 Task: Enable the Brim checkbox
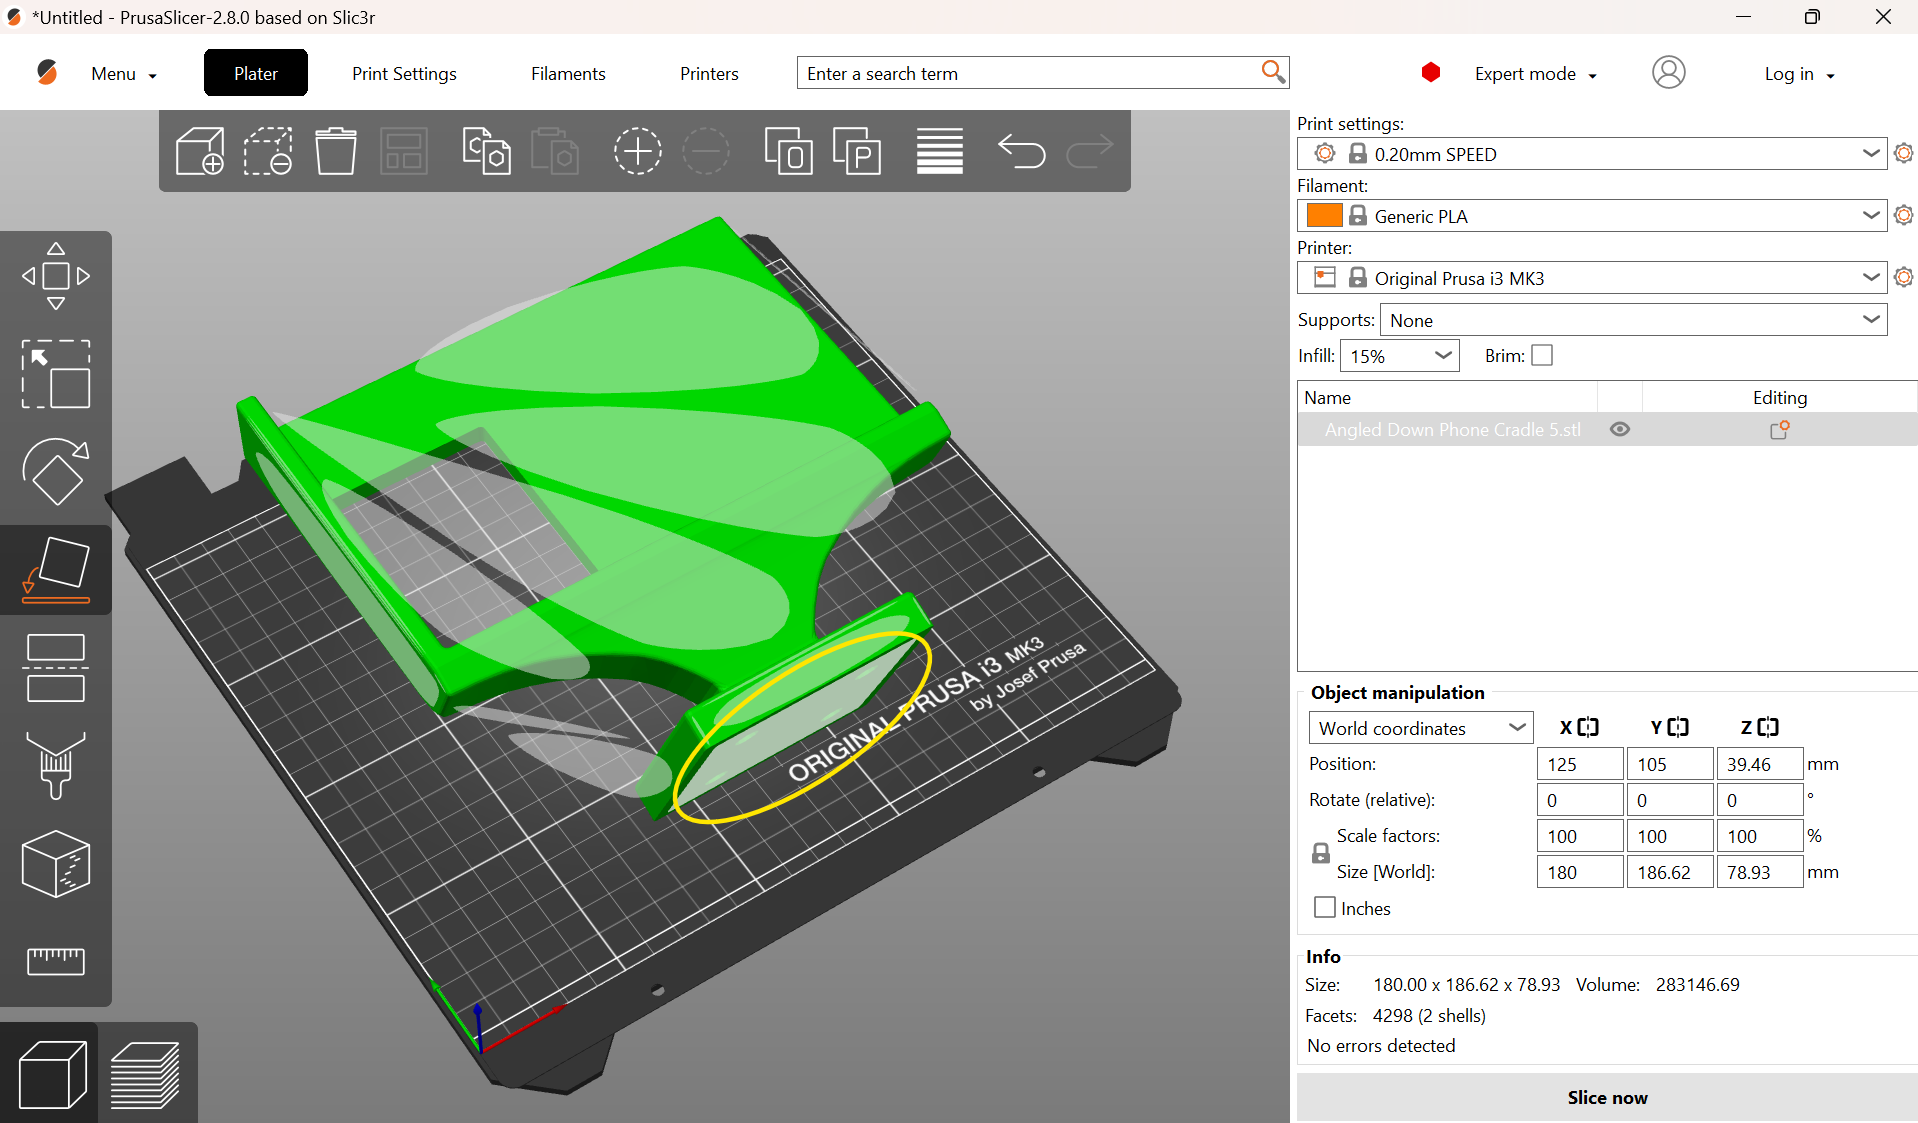click(1542, 355)
